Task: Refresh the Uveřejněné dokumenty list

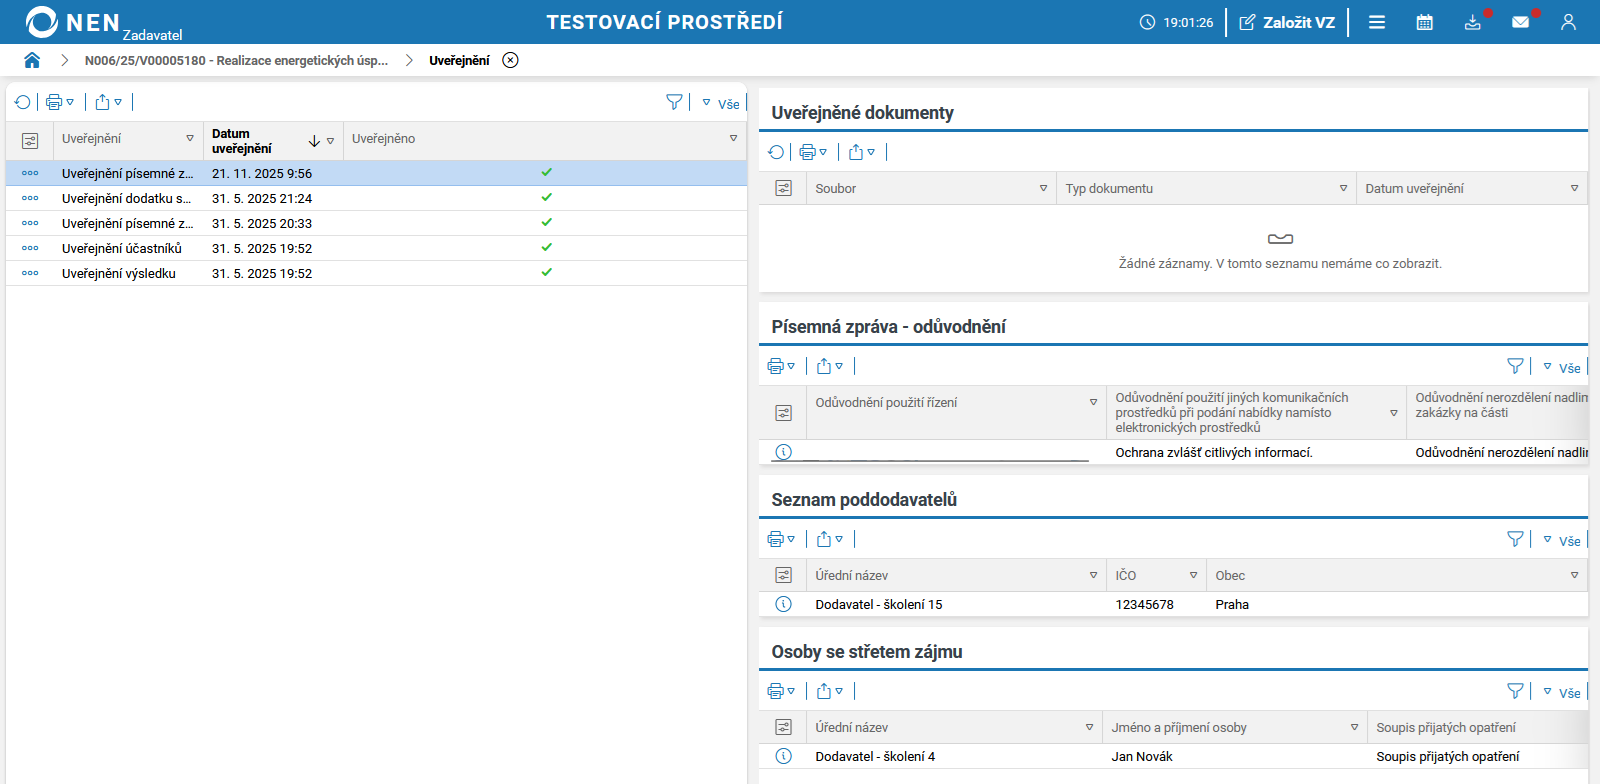Action: point(776,152)
